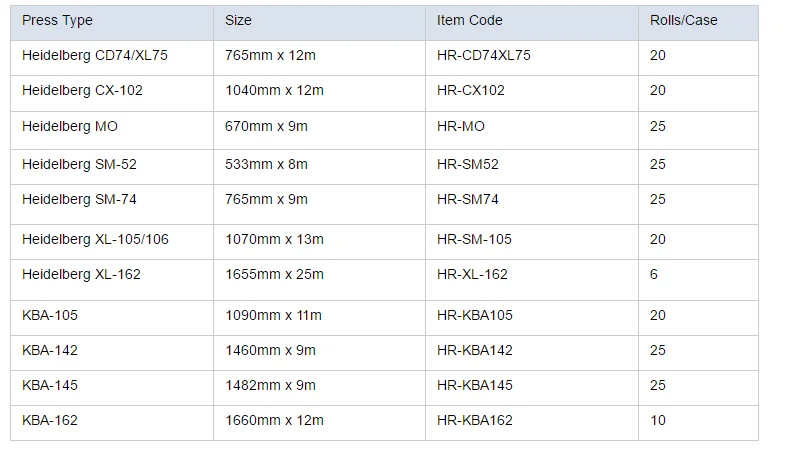
Task: Select Heidelberg XL-105/106 press type
Action: coord(95,239)
